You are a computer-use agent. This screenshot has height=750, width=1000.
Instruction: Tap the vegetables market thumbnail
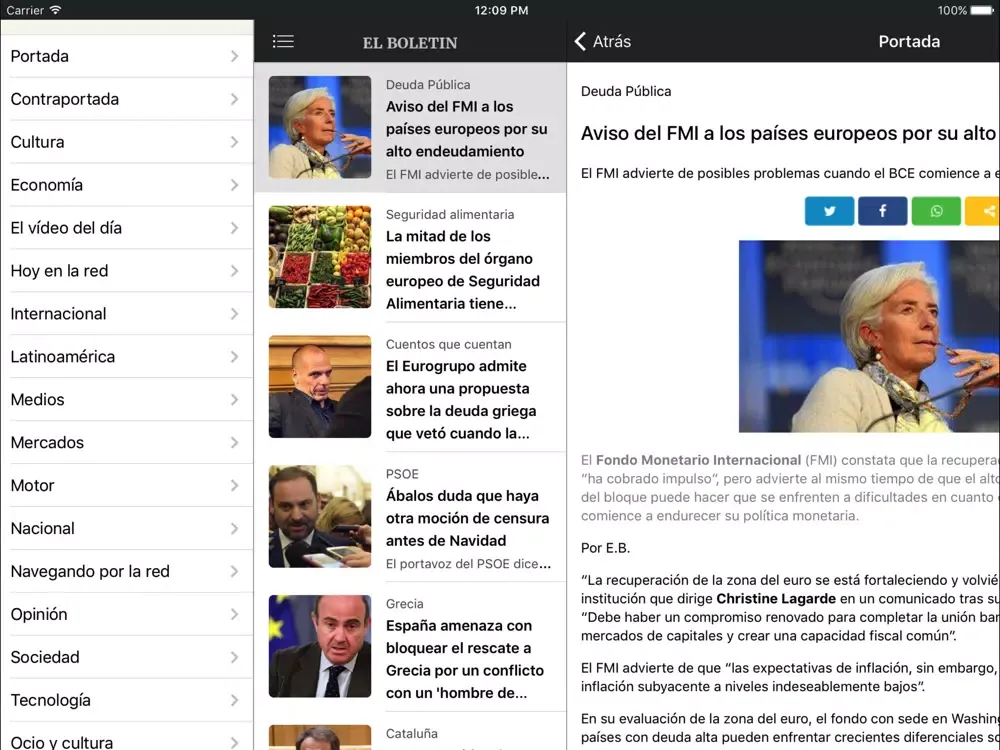pyautogui.click(x=320, y=256)
